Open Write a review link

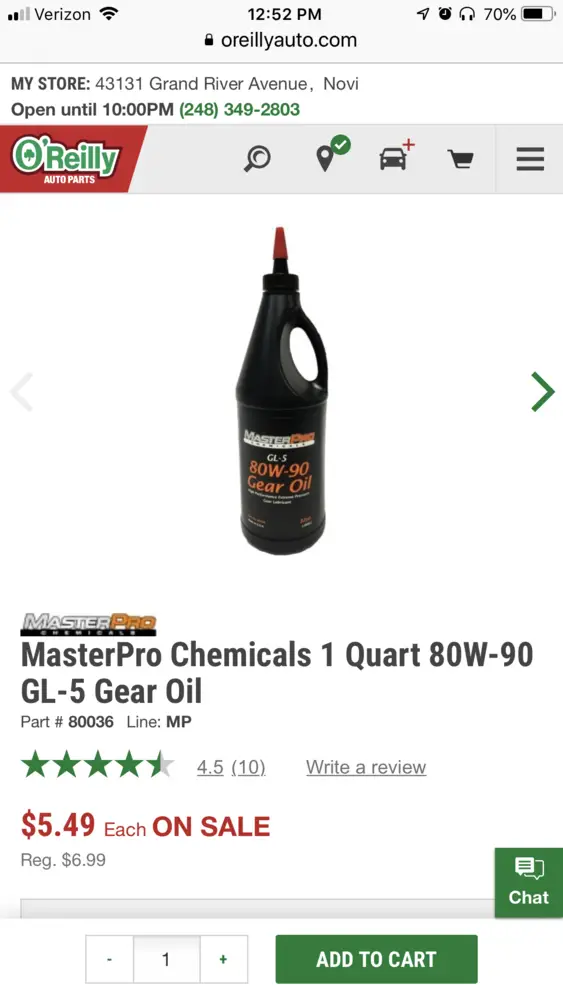tap(366, 767)
